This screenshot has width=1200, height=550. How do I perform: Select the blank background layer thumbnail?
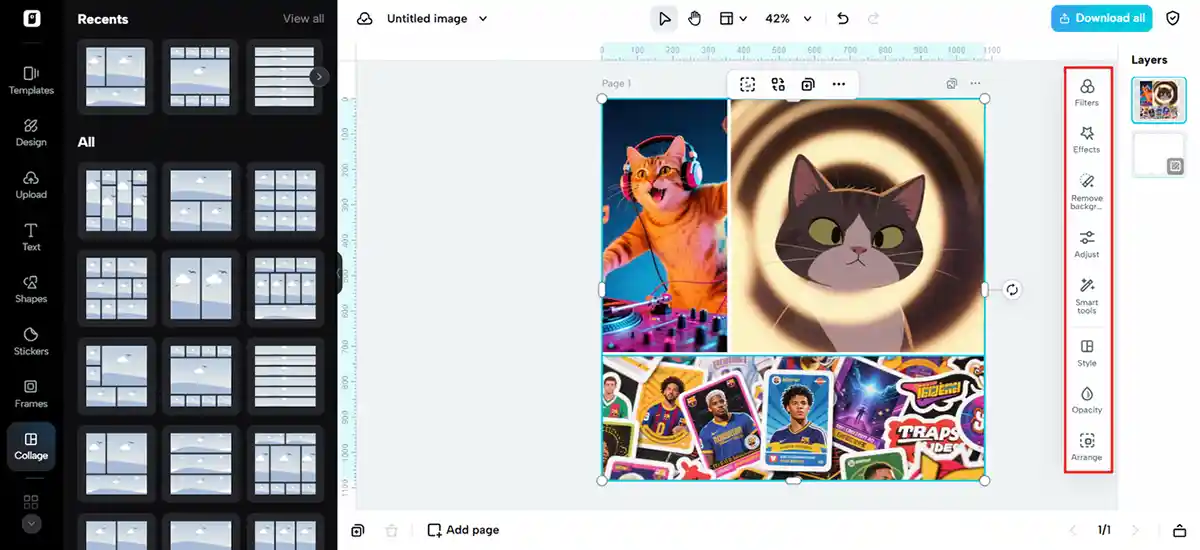click(1159, 155)
